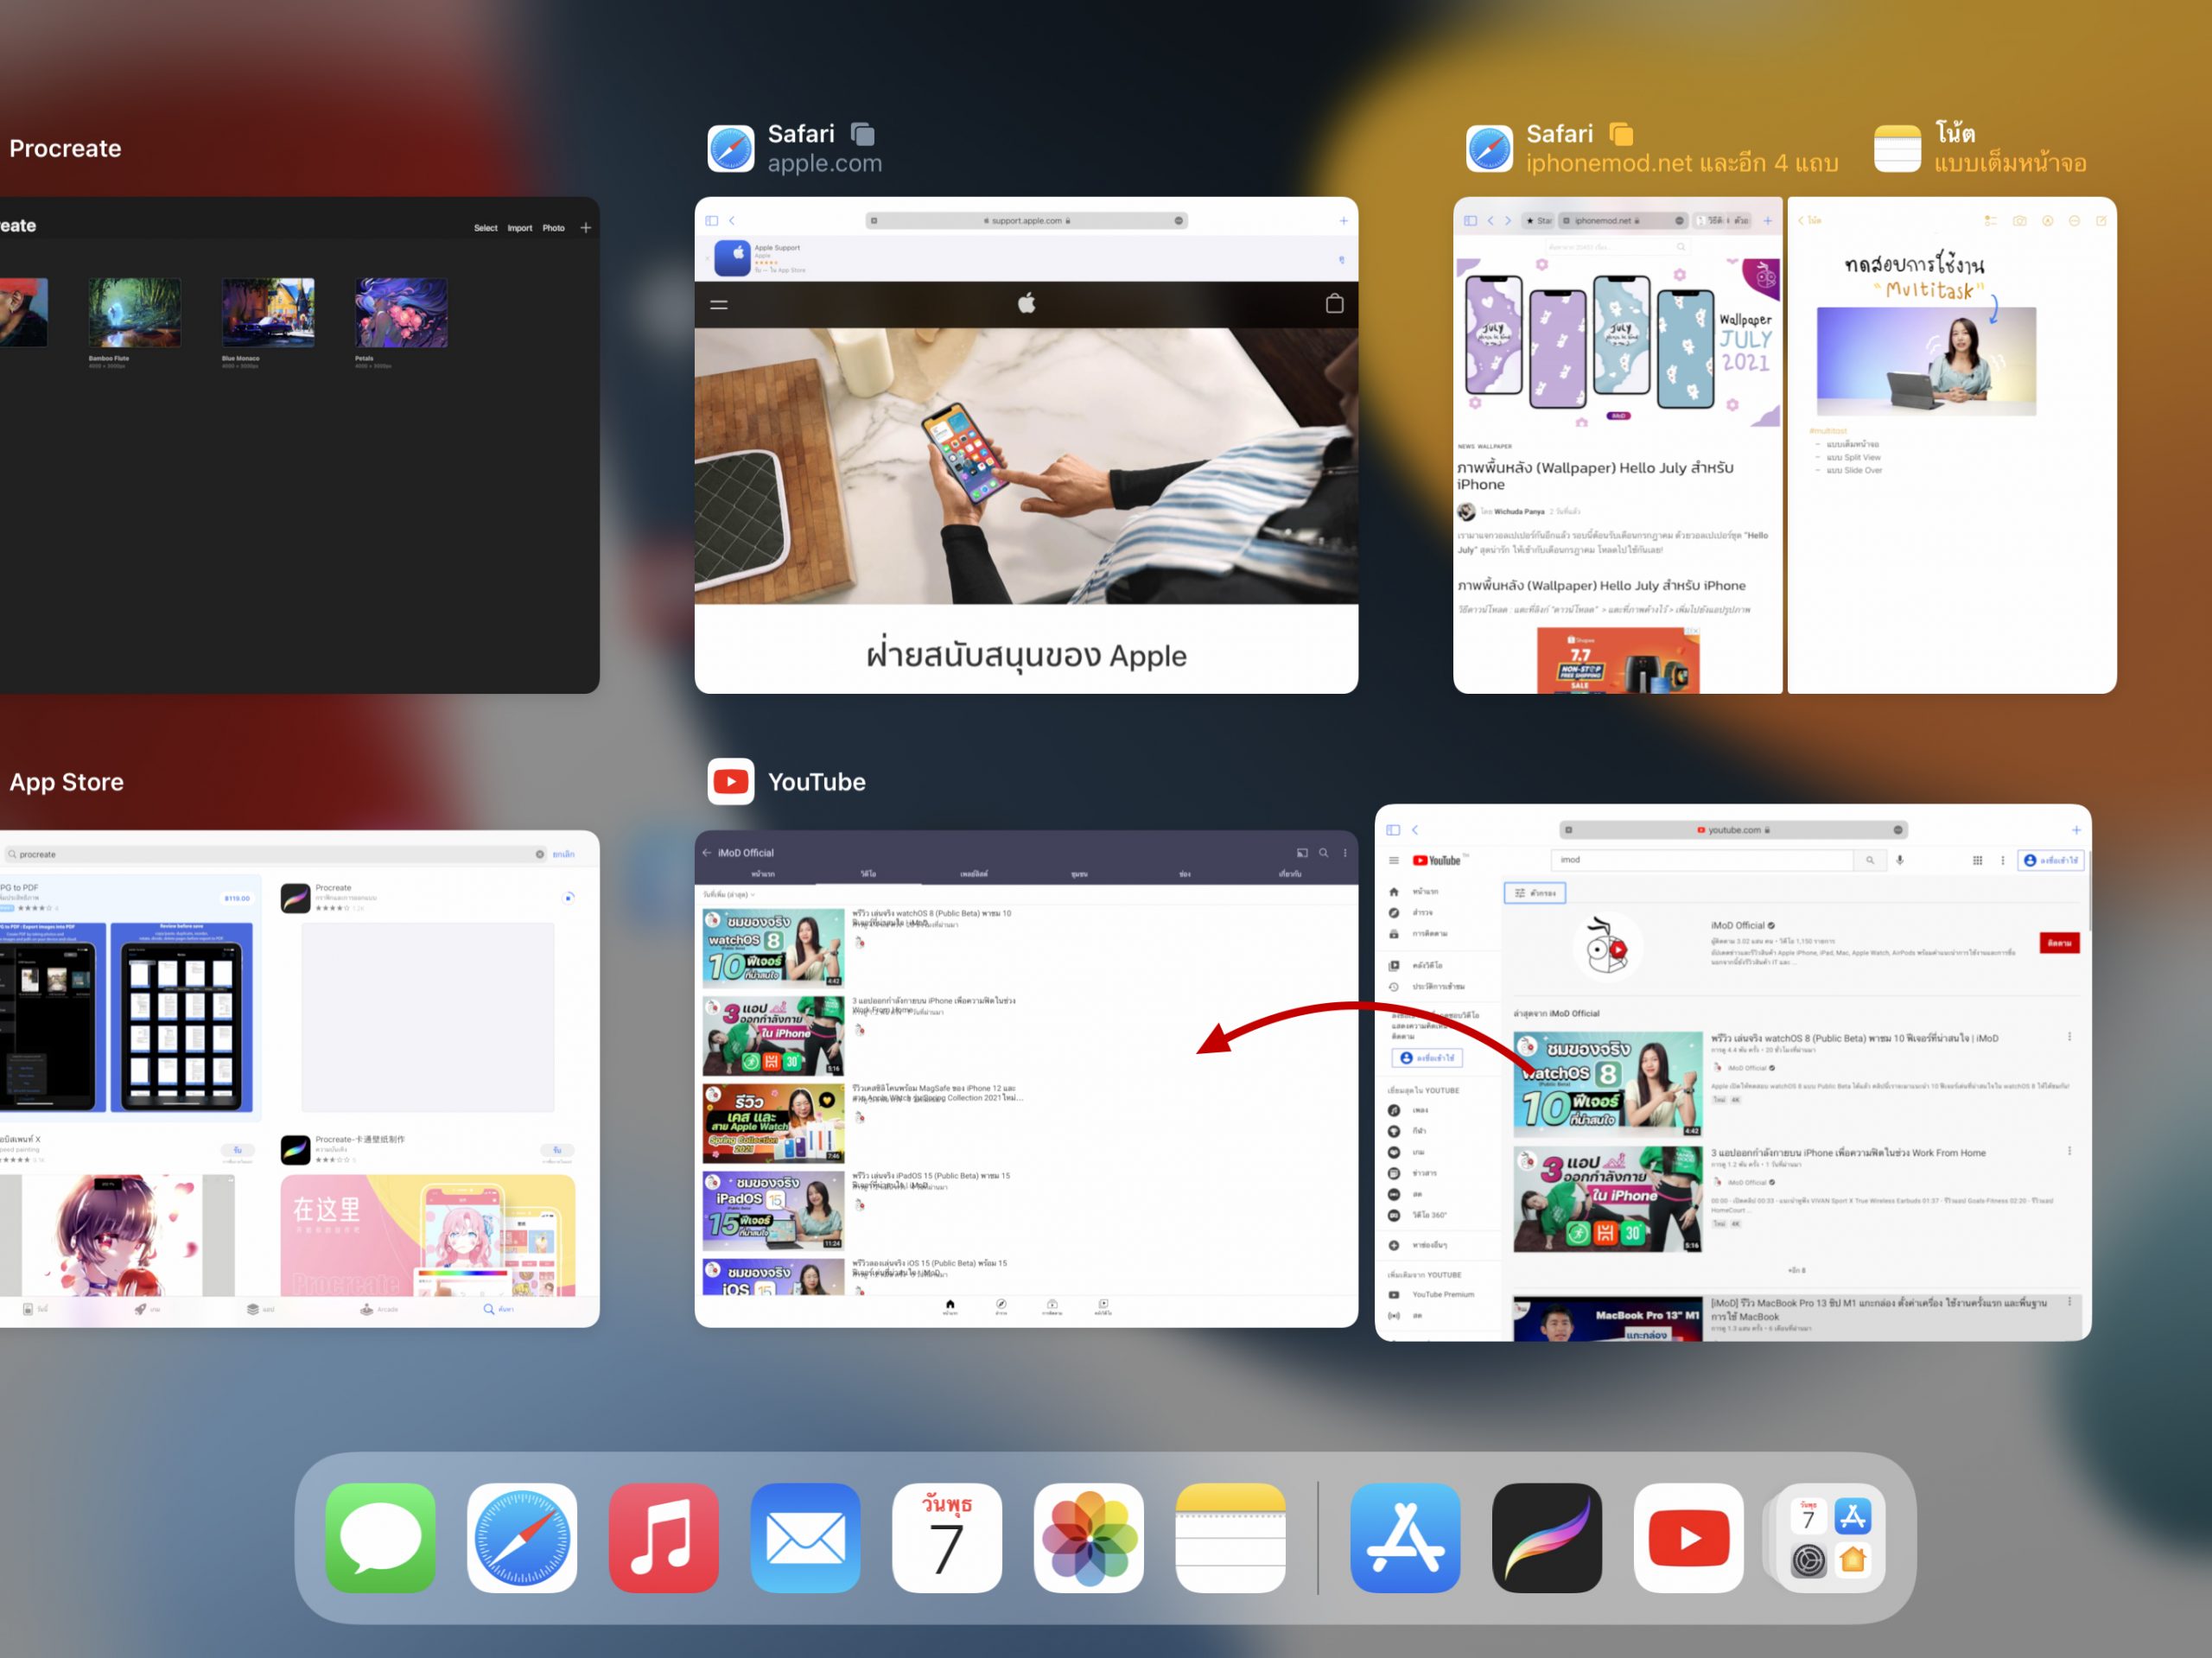This screenshot has width=2212, height=1658.
Task: Open App Store icon in dock
Action: [1405, 1538]
